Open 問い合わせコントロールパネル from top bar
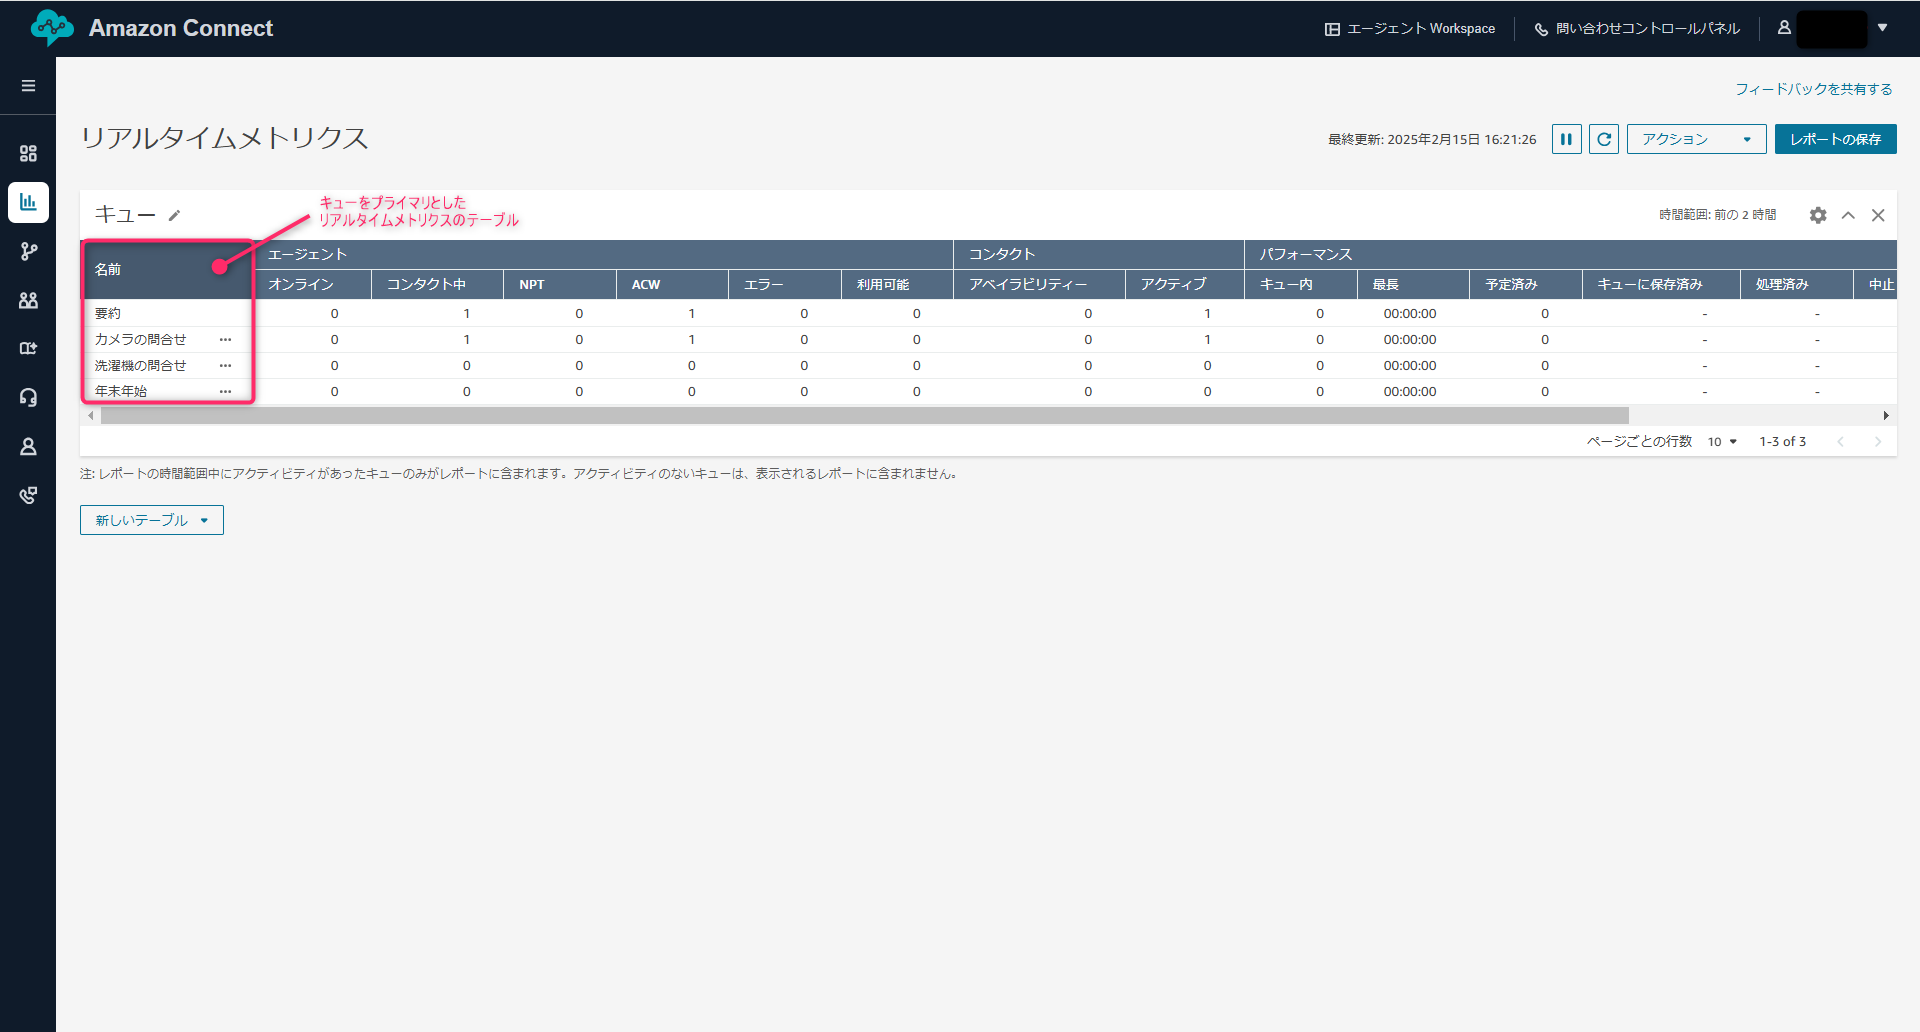1920x1032 pixels. [x=1637, y=29]
